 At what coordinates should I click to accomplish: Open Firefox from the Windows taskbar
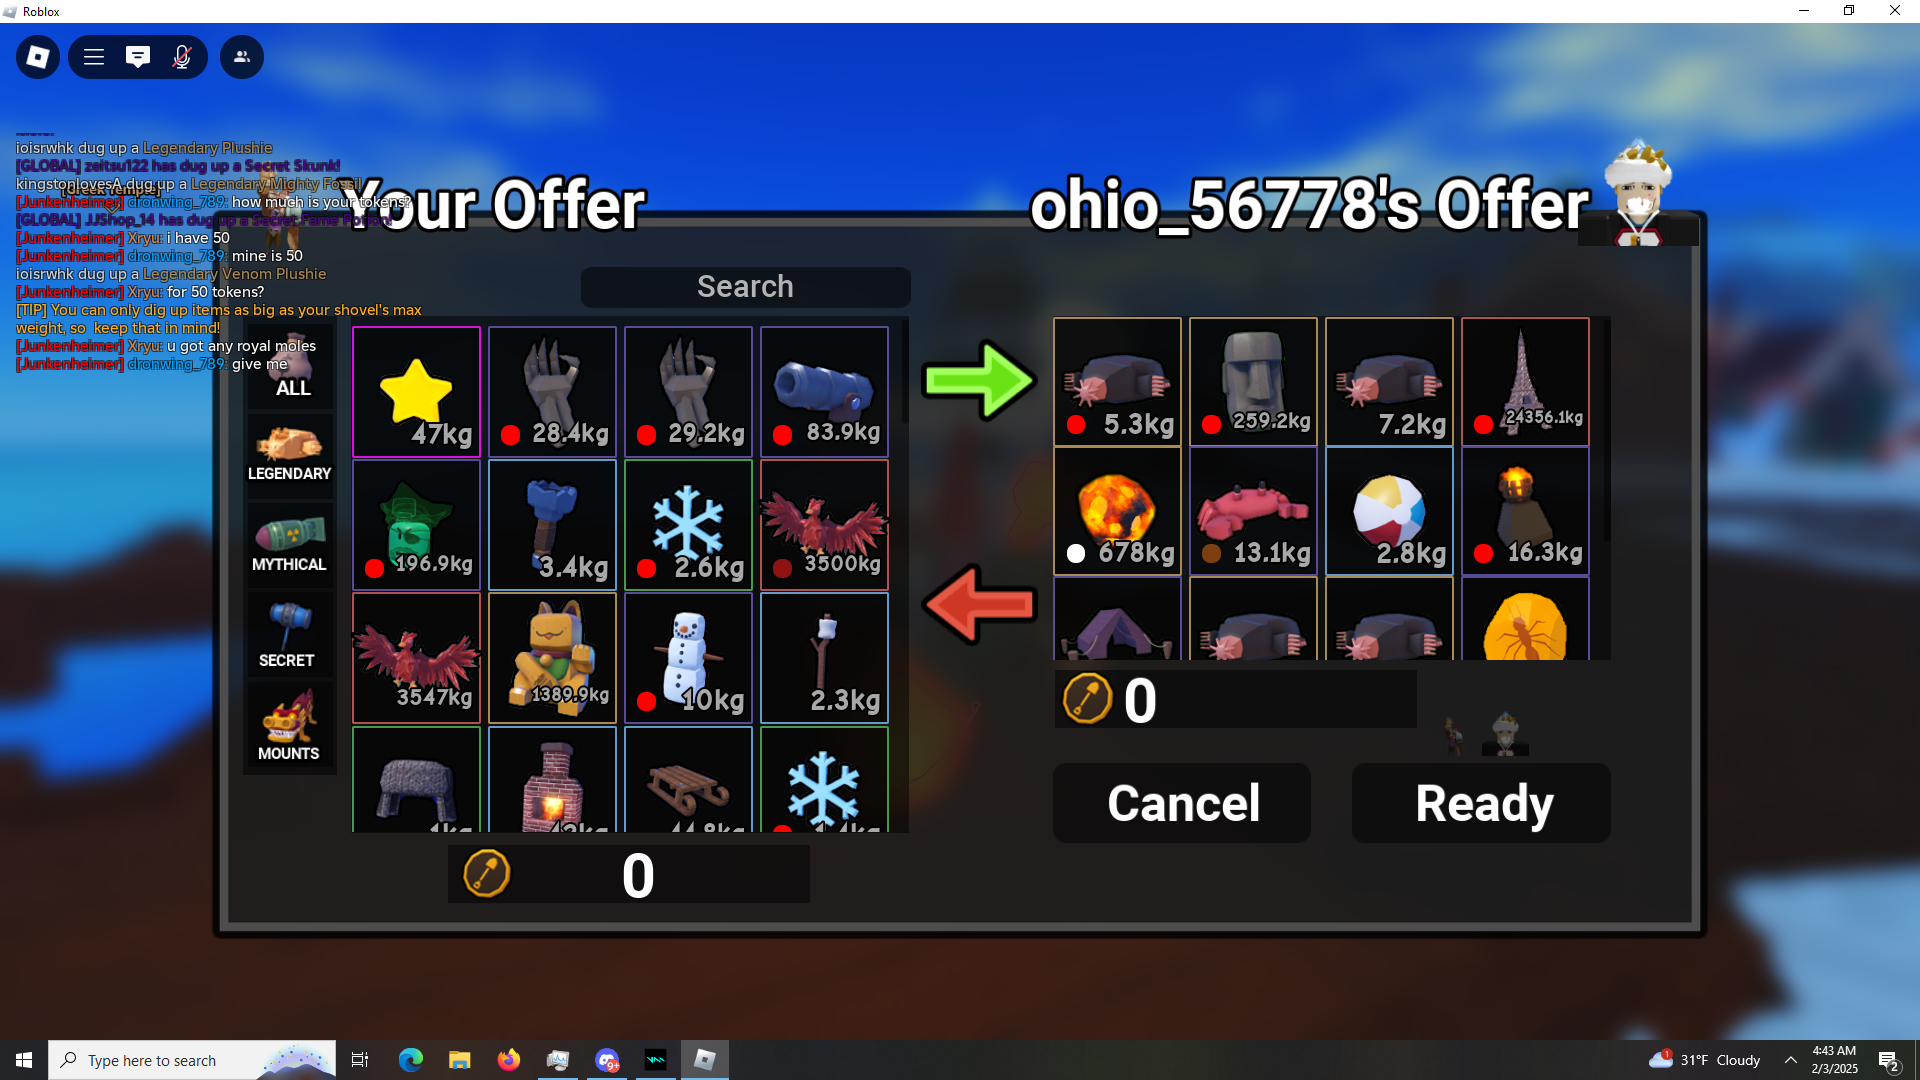509,1060
